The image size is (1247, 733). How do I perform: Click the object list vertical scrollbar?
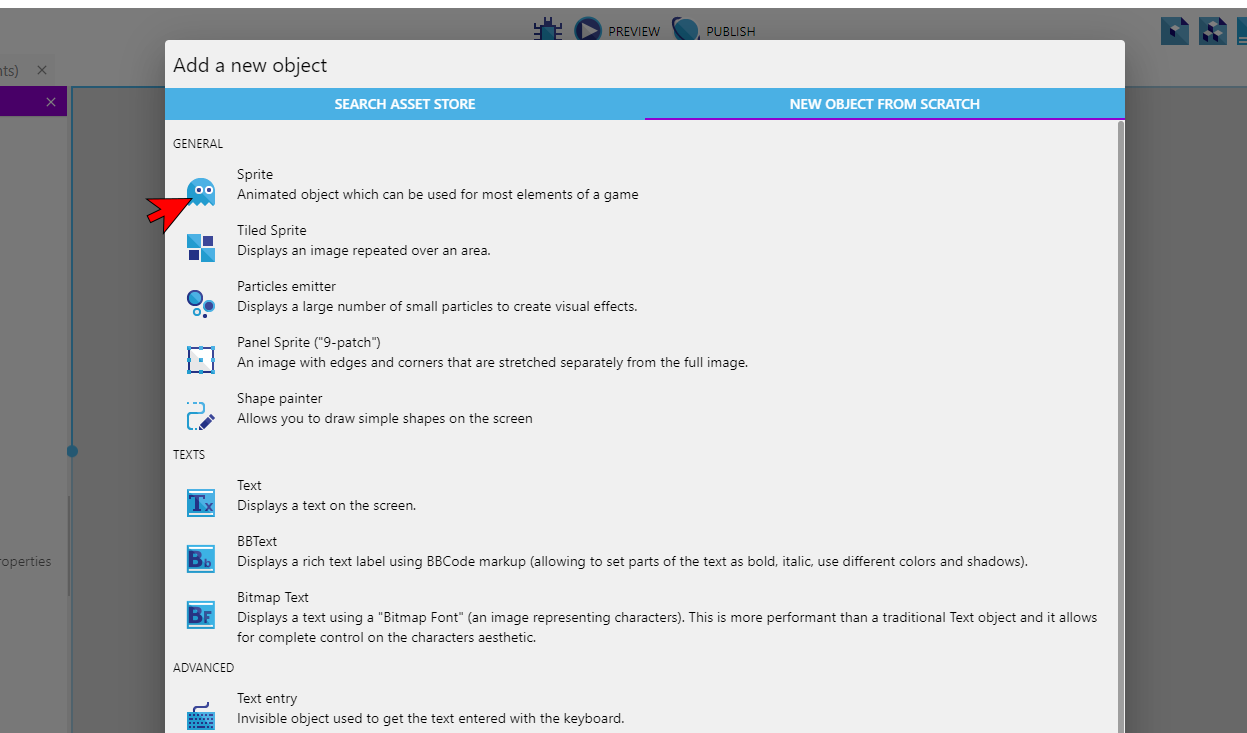1120,426
